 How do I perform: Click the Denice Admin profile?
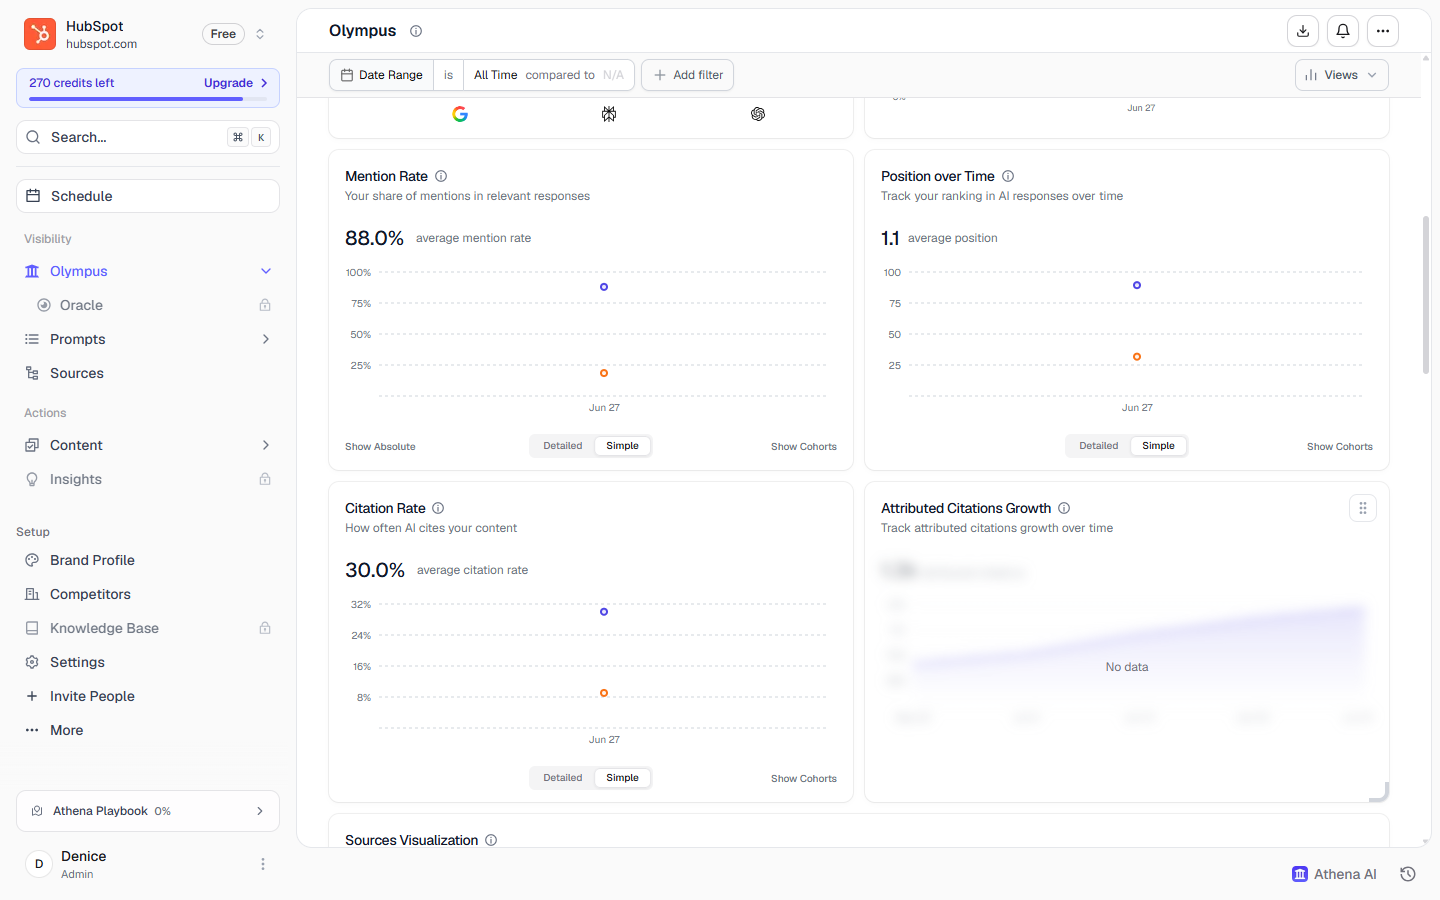(148, 864)
